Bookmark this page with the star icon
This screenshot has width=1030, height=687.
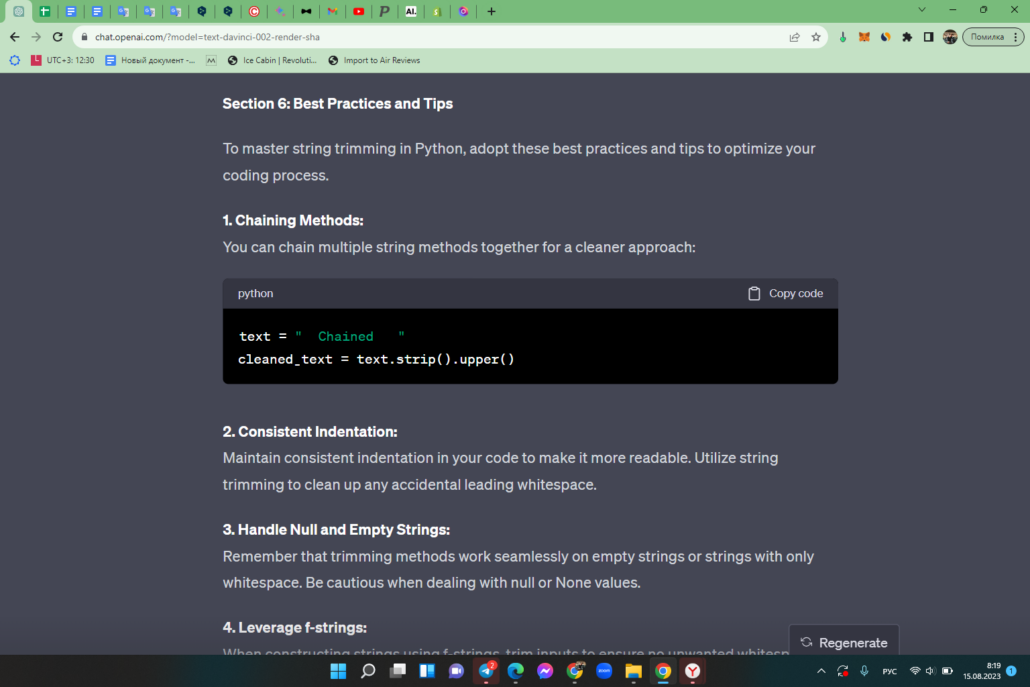(816, 37)
